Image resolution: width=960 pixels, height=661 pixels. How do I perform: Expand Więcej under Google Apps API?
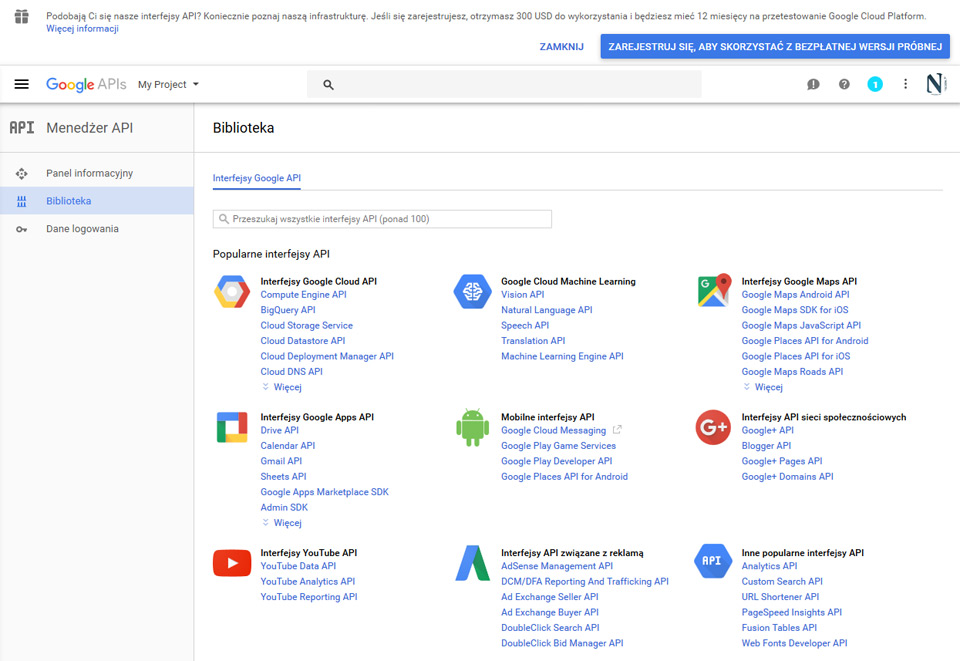(x=282, y=523)
